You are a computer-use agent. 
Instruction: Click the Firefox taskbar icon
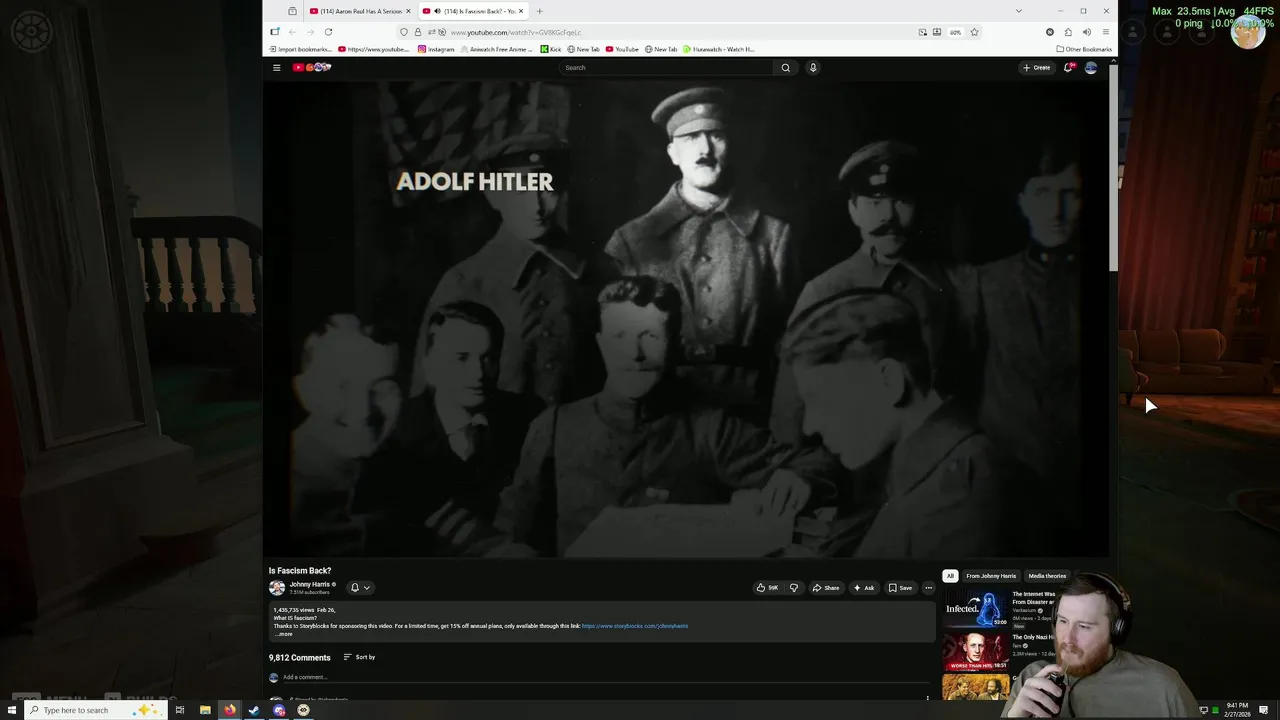pos(230,710)
